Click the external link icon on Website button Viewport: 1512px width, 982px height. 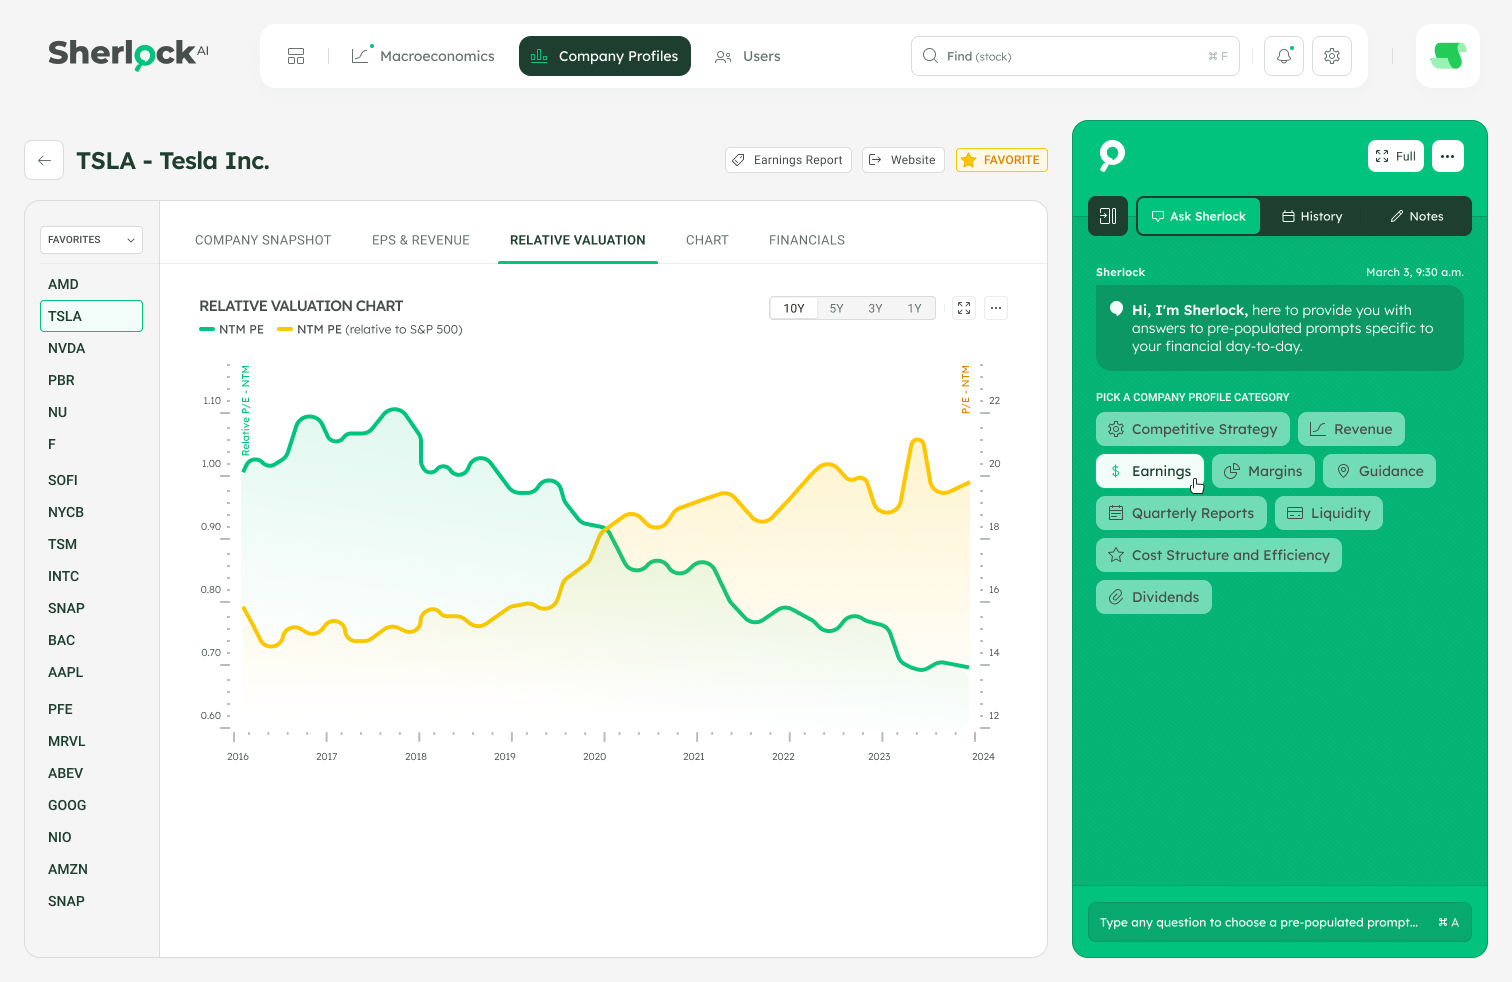click(x=875, y=160)
